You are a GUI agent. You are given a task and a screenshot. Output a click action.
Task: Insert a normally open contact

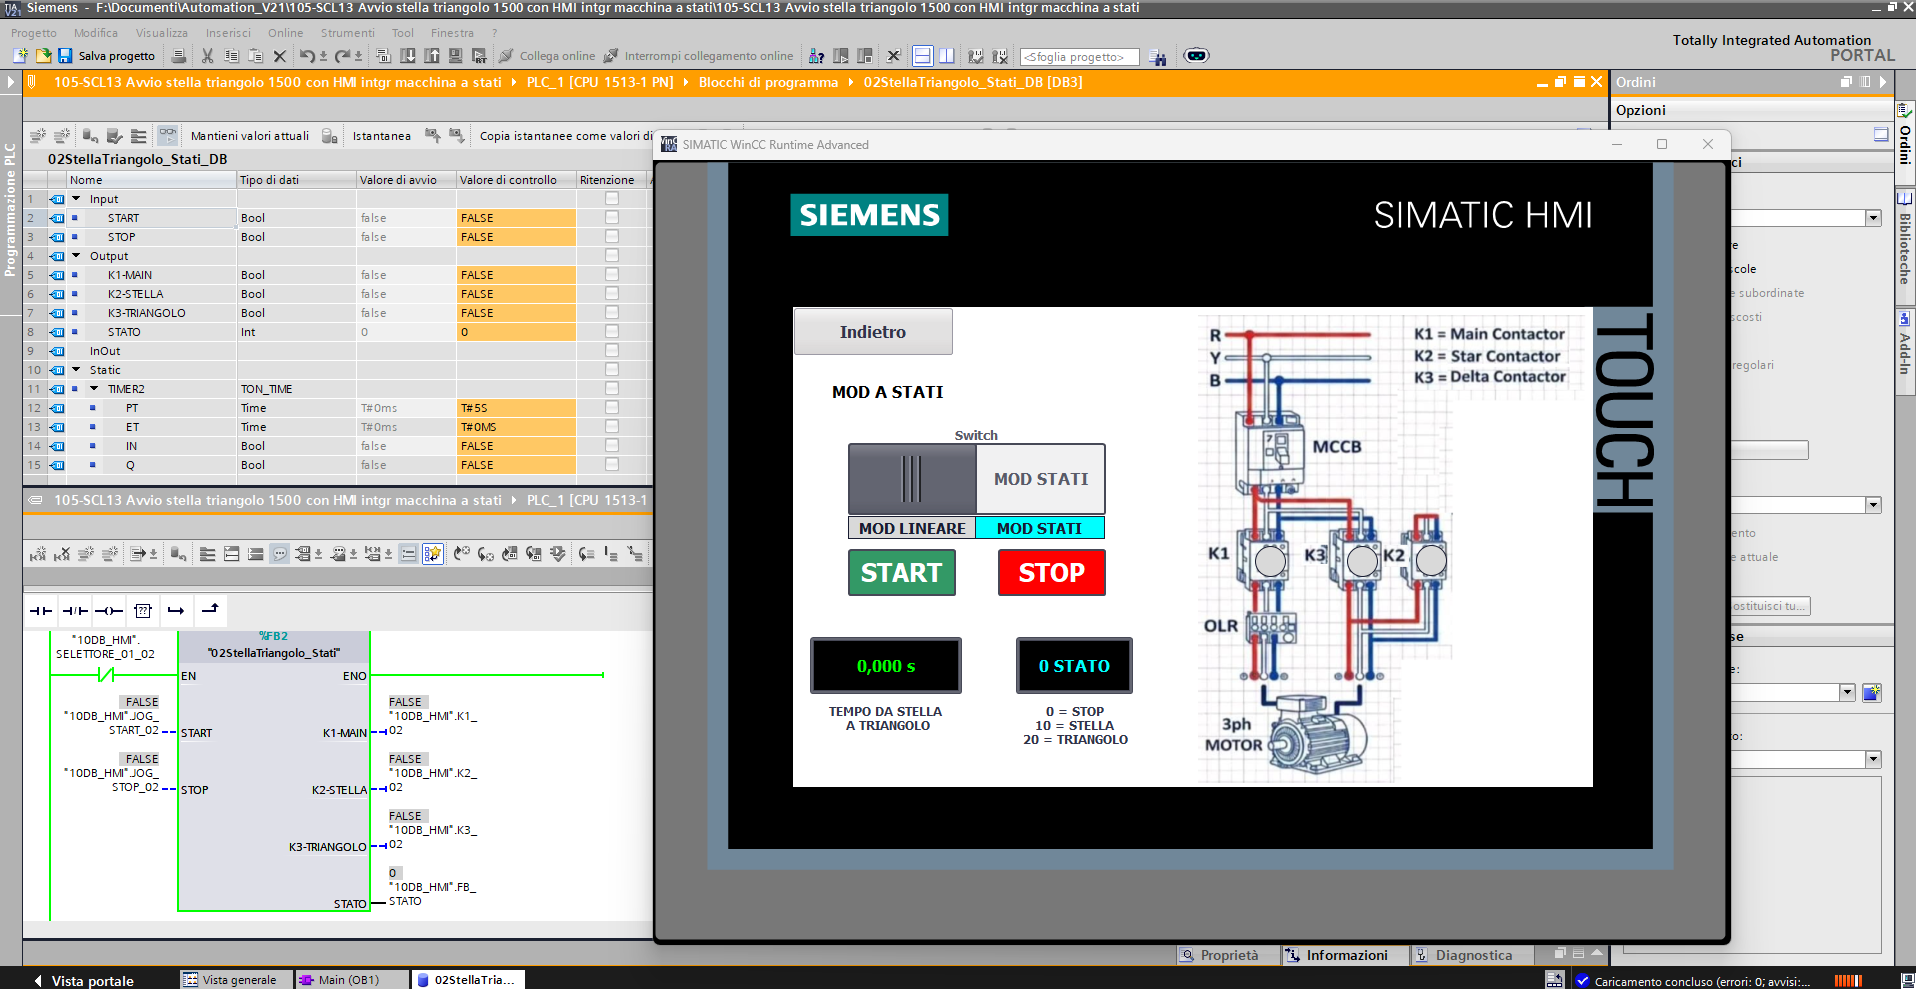41,610
